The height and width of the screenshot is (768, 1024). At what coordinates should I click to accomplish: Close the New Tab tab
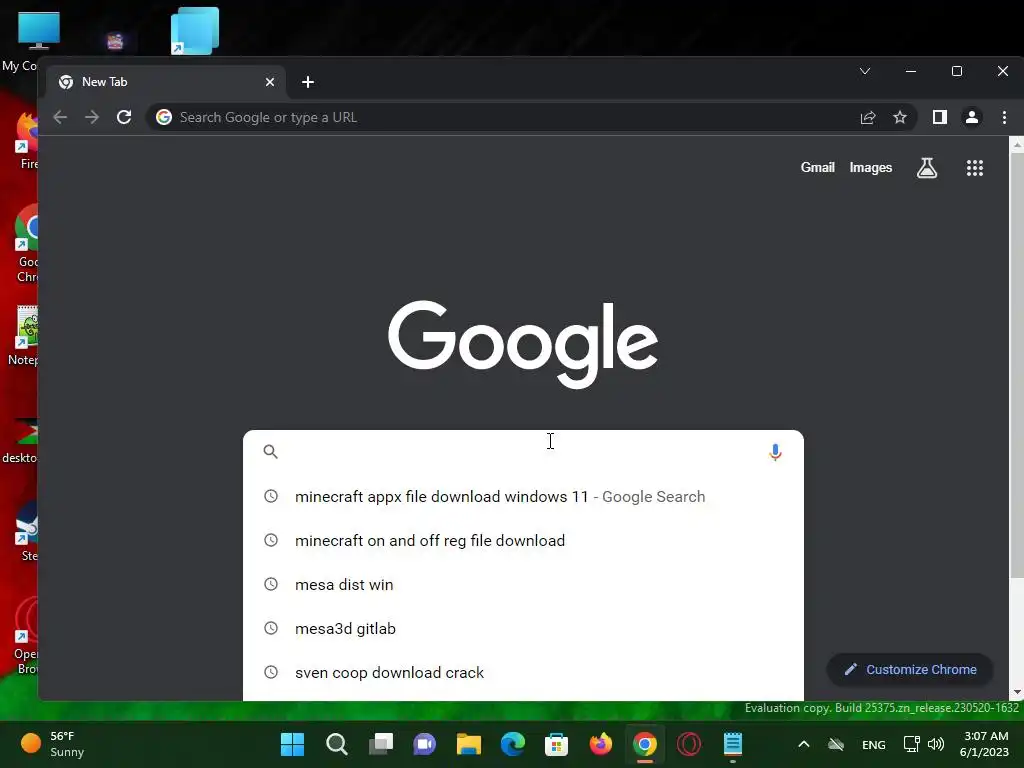click(x=270, y=82)
